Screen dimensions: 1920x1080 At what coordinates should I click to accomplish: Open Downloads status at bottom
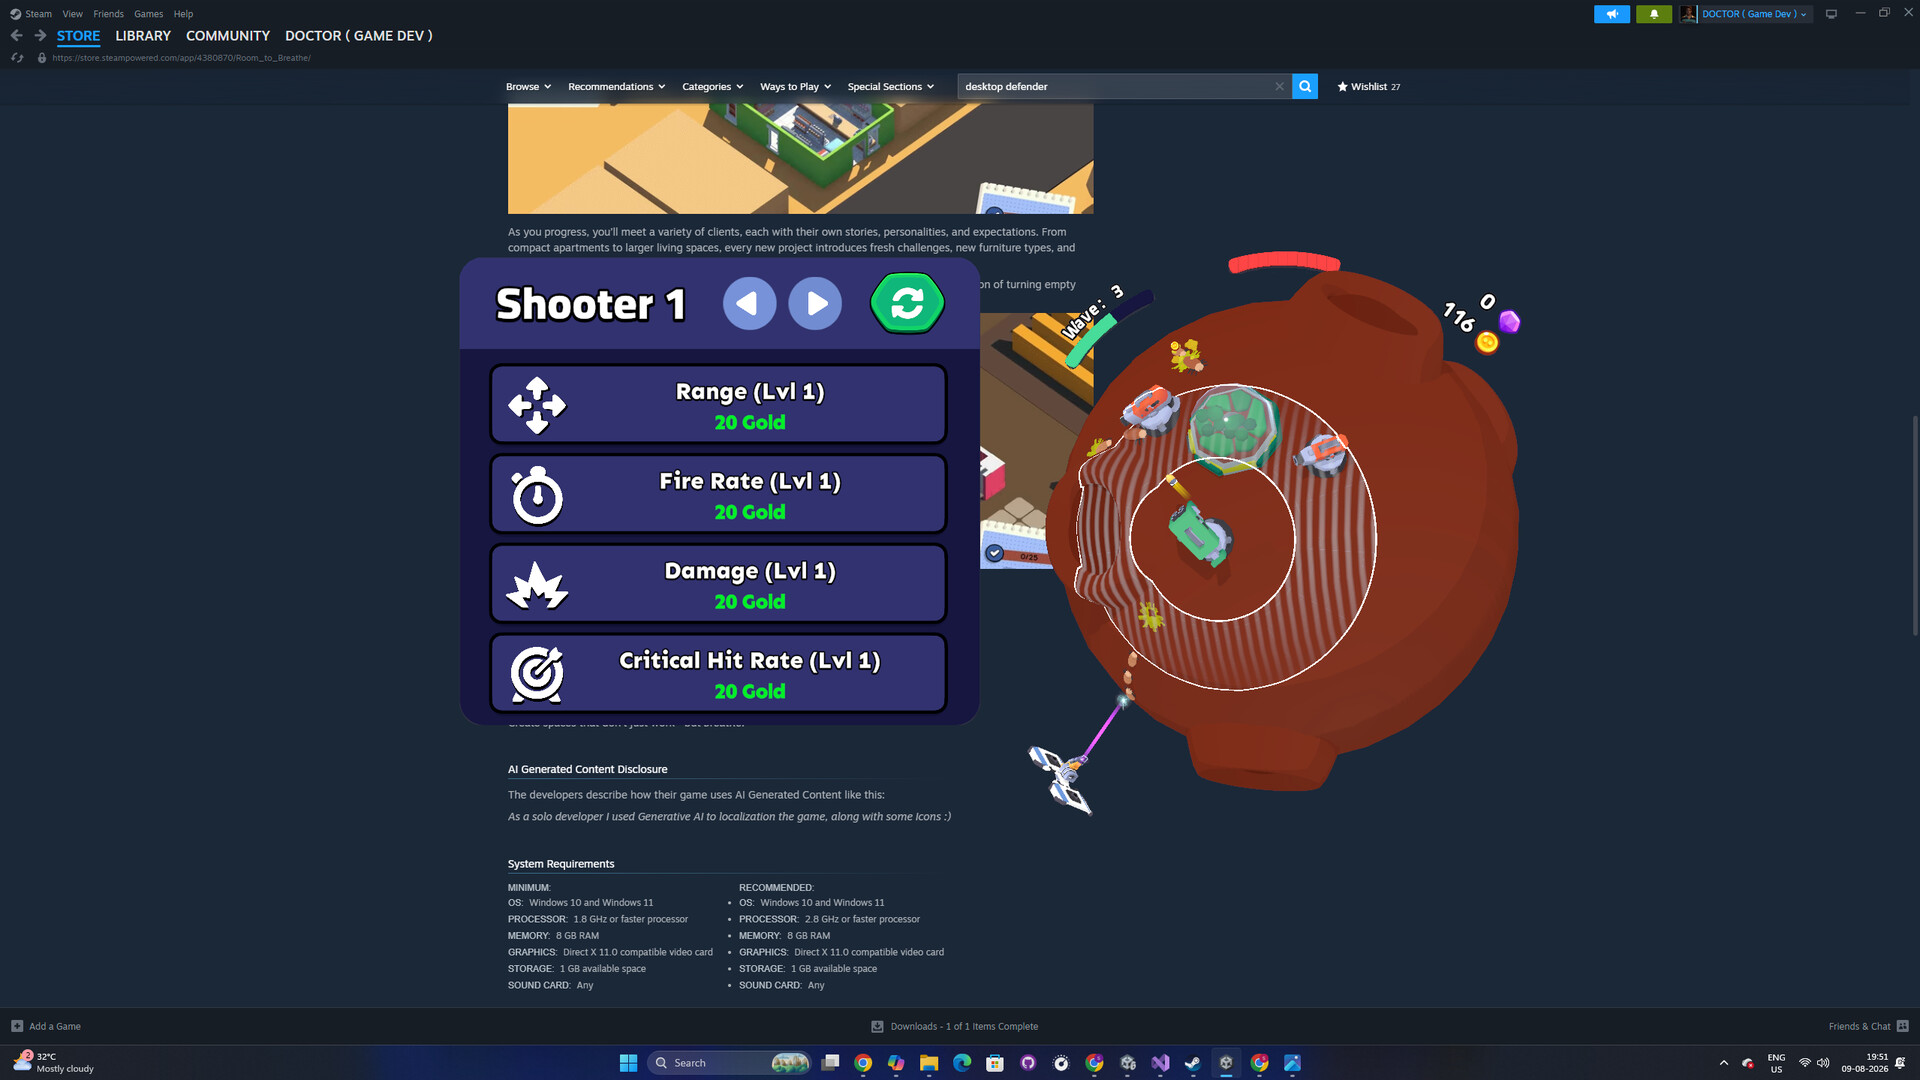[x=955, y=1026]
